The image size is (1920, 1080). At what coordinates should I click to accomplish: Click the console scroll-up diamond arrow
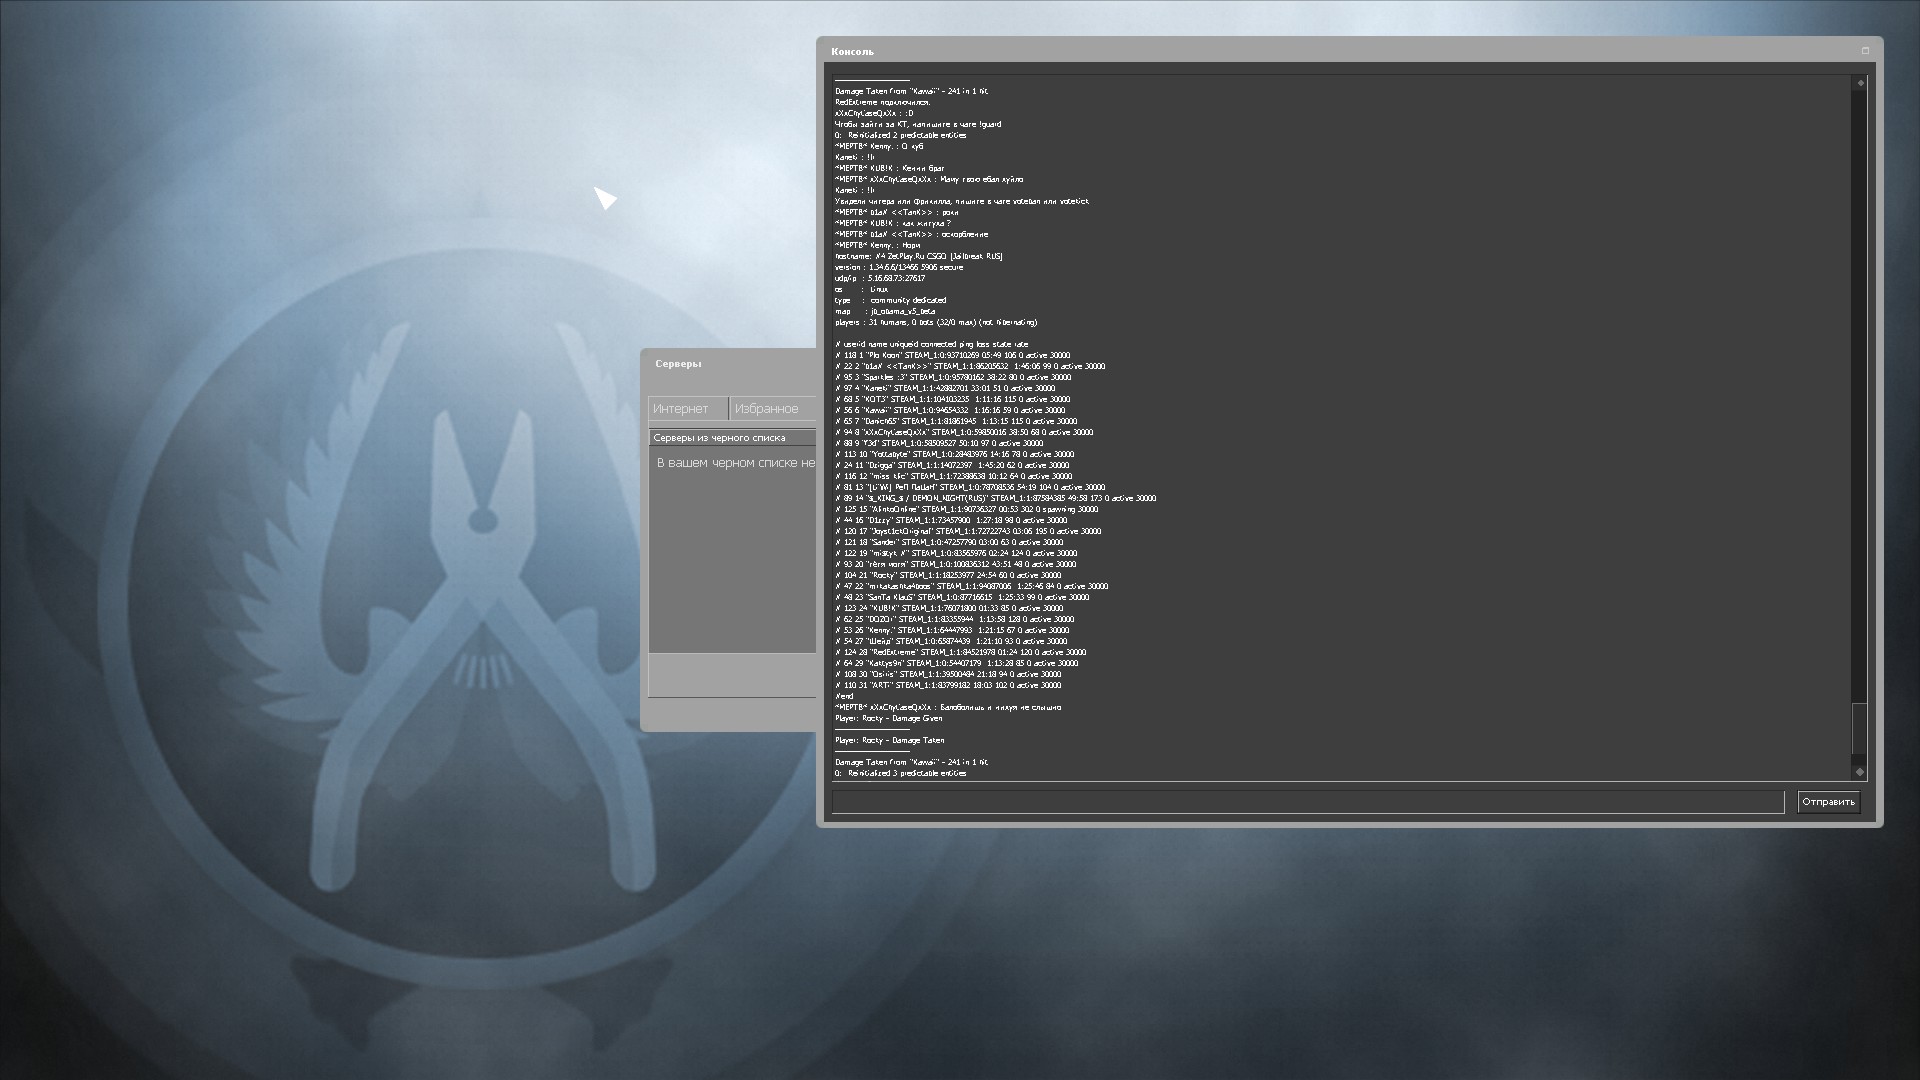tap(1860, 83)
